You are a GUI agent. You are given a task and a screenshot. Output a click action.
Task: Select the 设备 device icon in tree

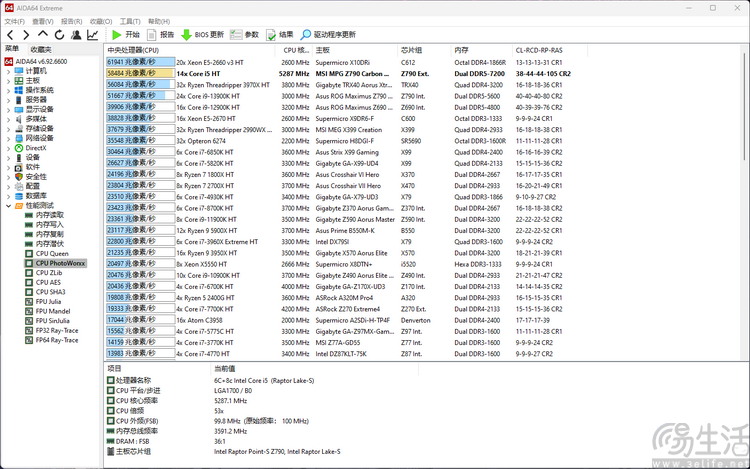tap(19, 157)
